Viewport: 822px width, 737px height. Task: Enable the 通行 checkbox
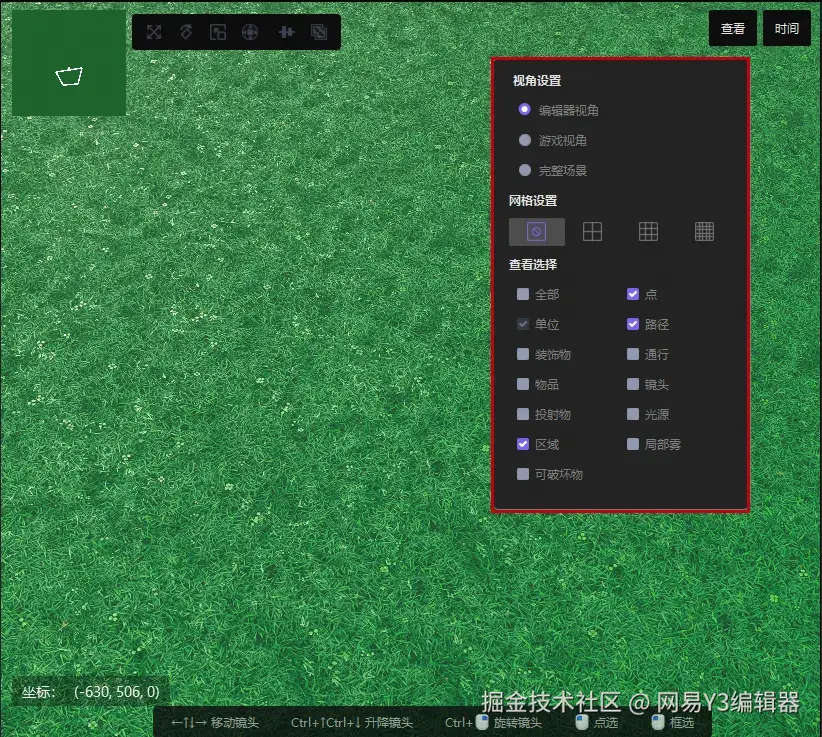pos(633,354)
